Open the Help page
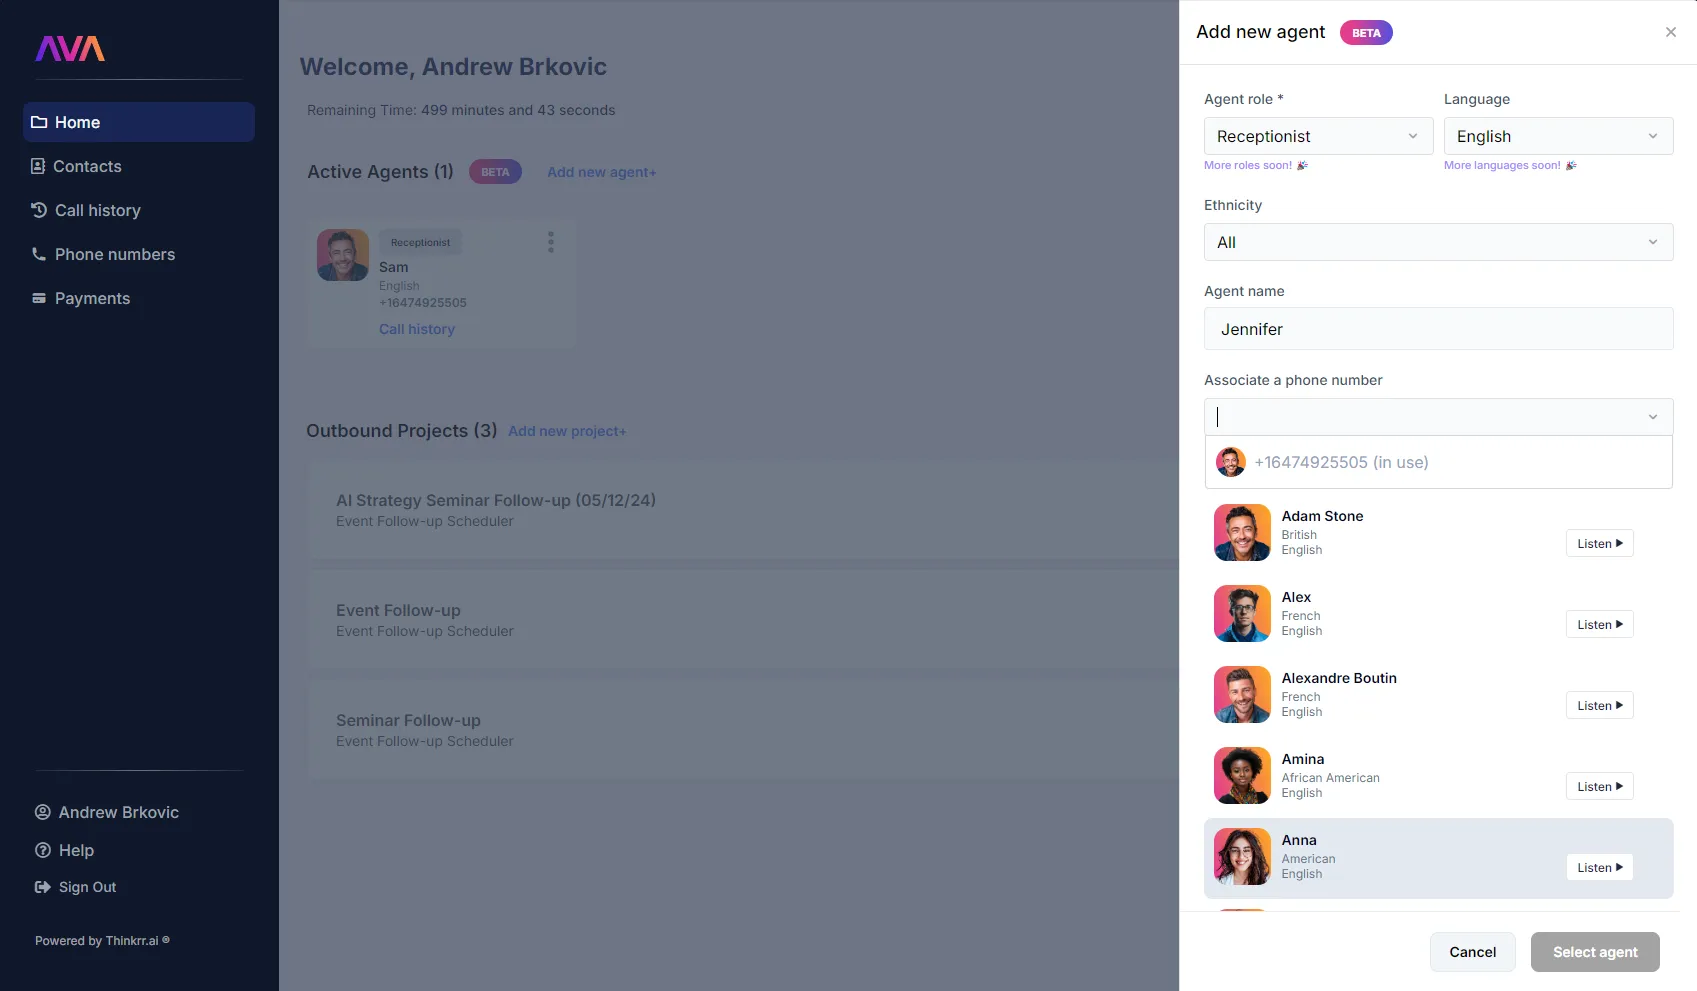This screenshot has width=1697, height=991. [x=65, y=850]
